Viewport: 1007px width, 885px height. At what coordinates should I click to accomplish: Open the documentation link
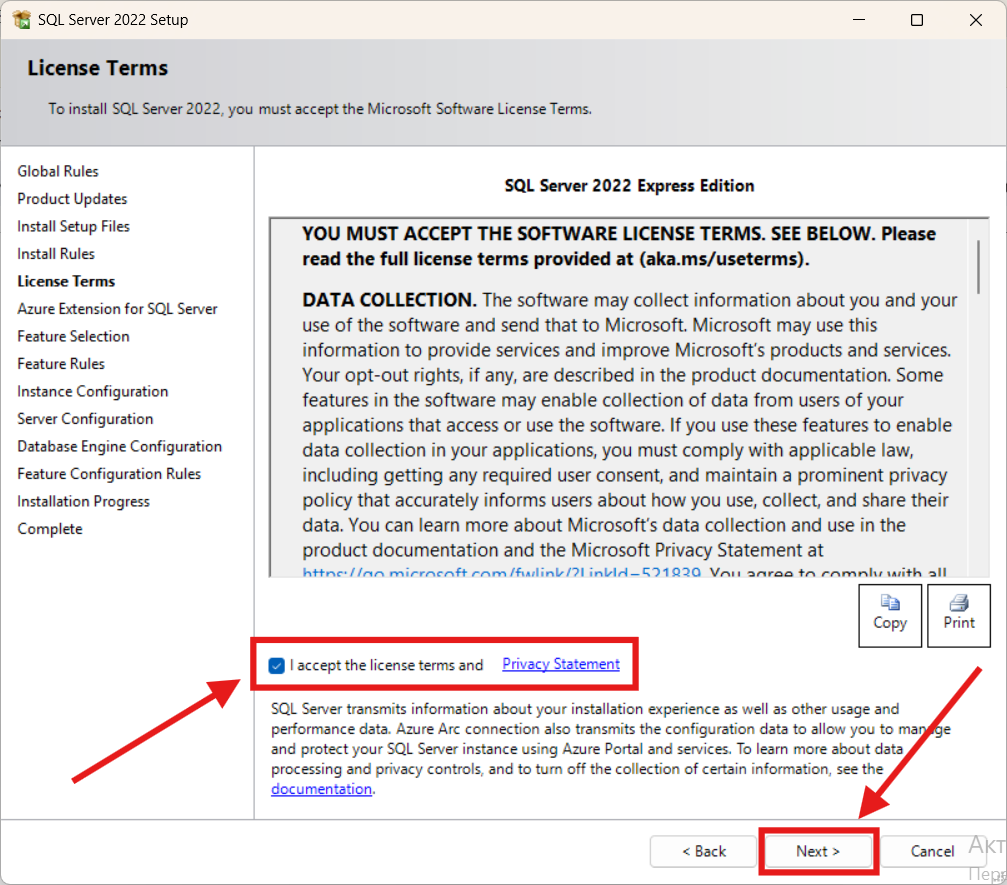coord(321,789)
